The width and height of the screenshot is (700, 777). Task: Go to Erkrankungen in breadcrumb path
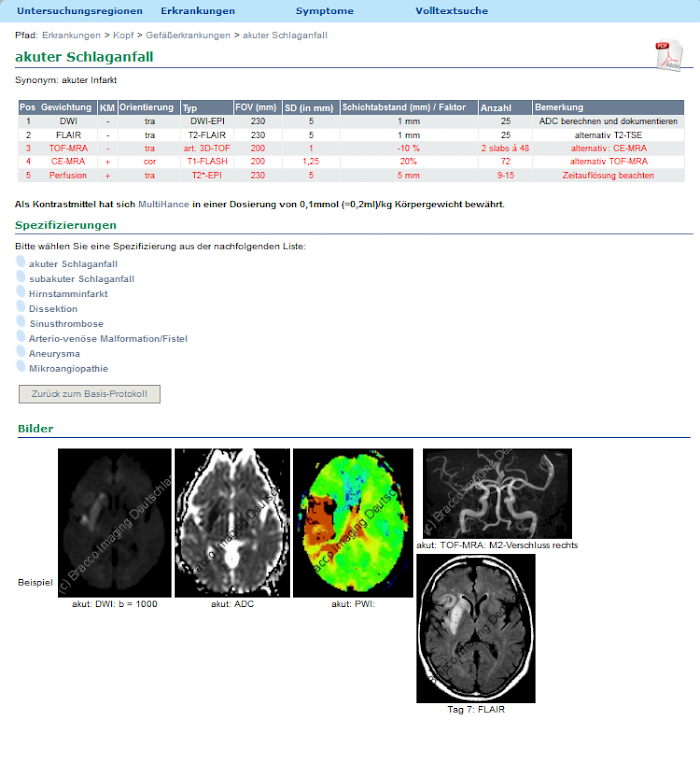(x=71, y=35)
